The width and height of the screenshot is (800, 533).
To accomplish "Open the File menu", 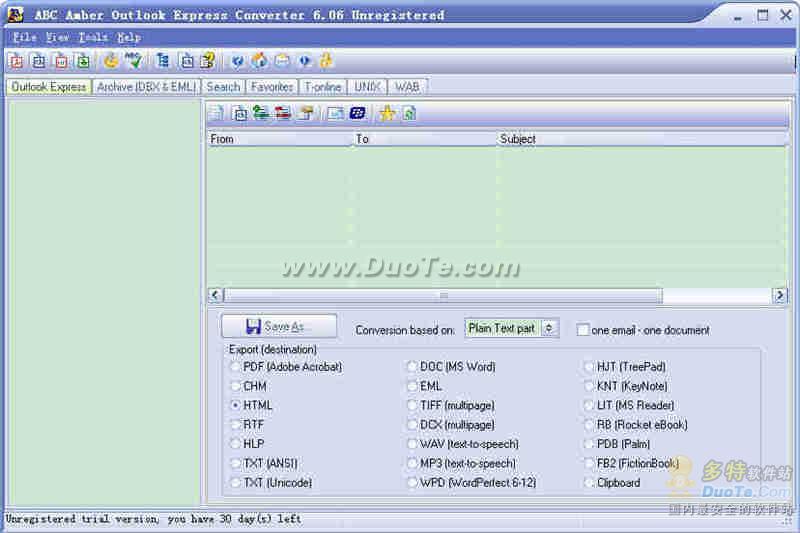I will click(24, 37).
